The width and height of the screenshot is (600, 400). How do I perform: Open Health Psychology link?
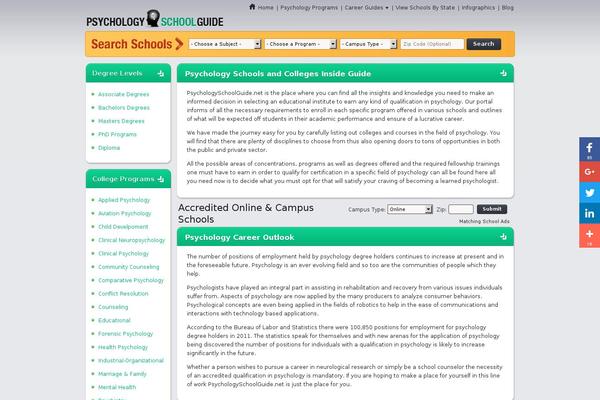pos(123,347)
